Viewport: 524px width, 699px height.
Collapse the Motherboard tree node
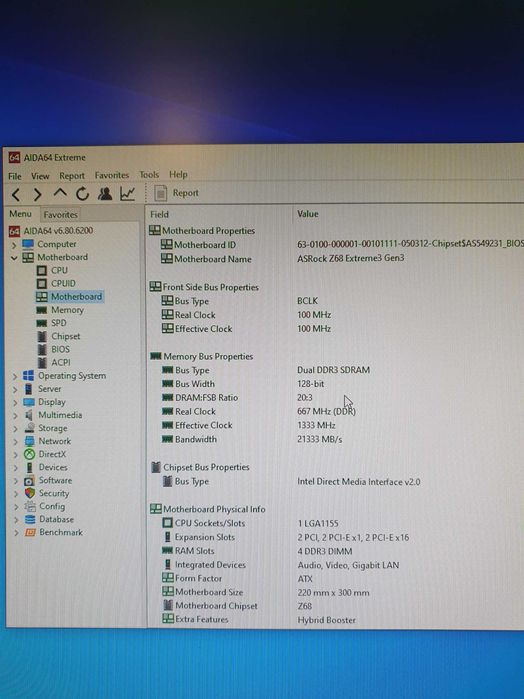point(14,258)
